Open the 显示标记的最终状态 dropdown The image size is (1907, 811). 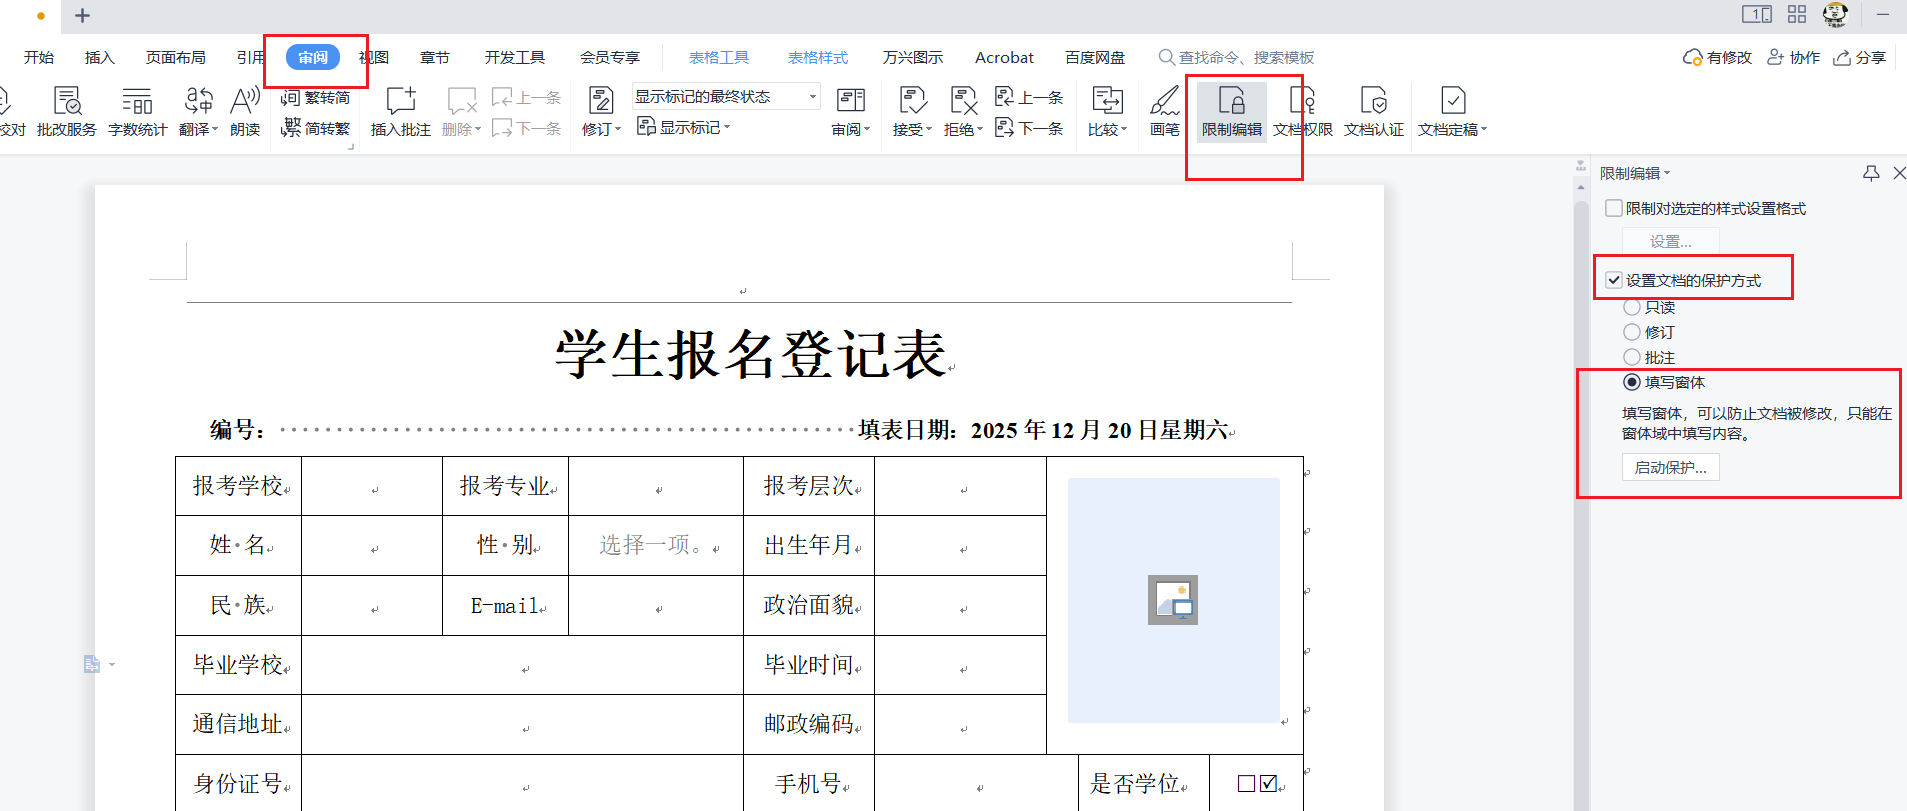pyautogui.click(x=812, y=97)
